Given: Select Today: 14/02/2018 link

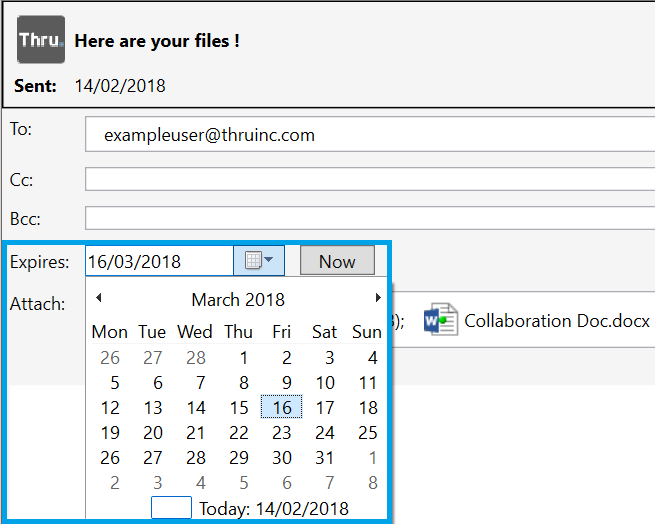Looking at the screenshot, I should coord(274,508).
